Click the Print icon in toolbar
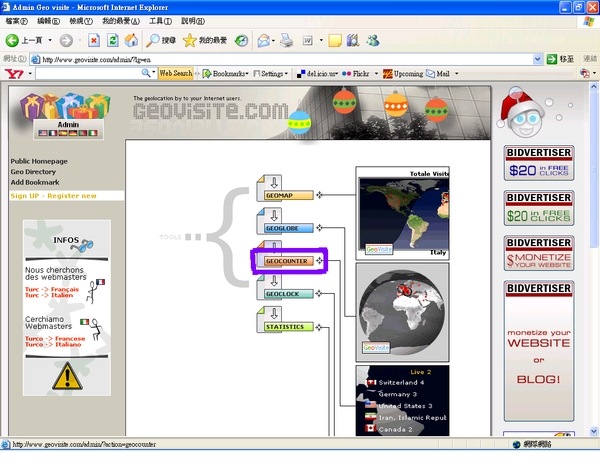Viewport: 600px width, 469px height. [x=286, y=40]
